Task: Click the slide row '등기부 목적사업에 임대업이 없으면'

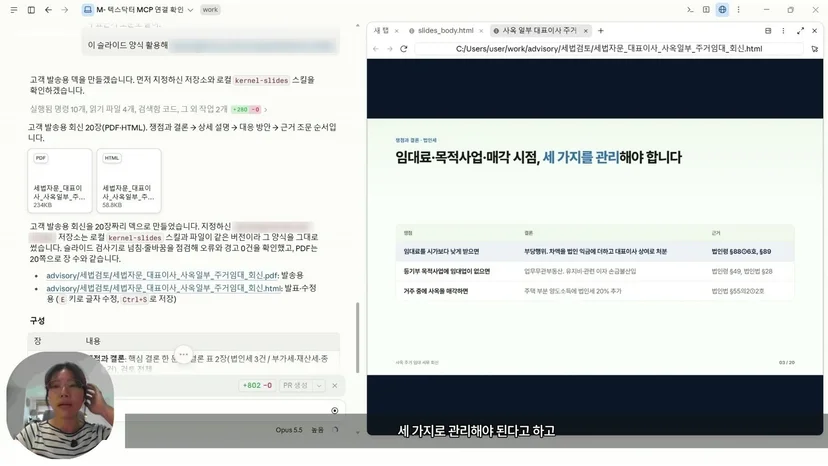Action: [x=595, y=271]
